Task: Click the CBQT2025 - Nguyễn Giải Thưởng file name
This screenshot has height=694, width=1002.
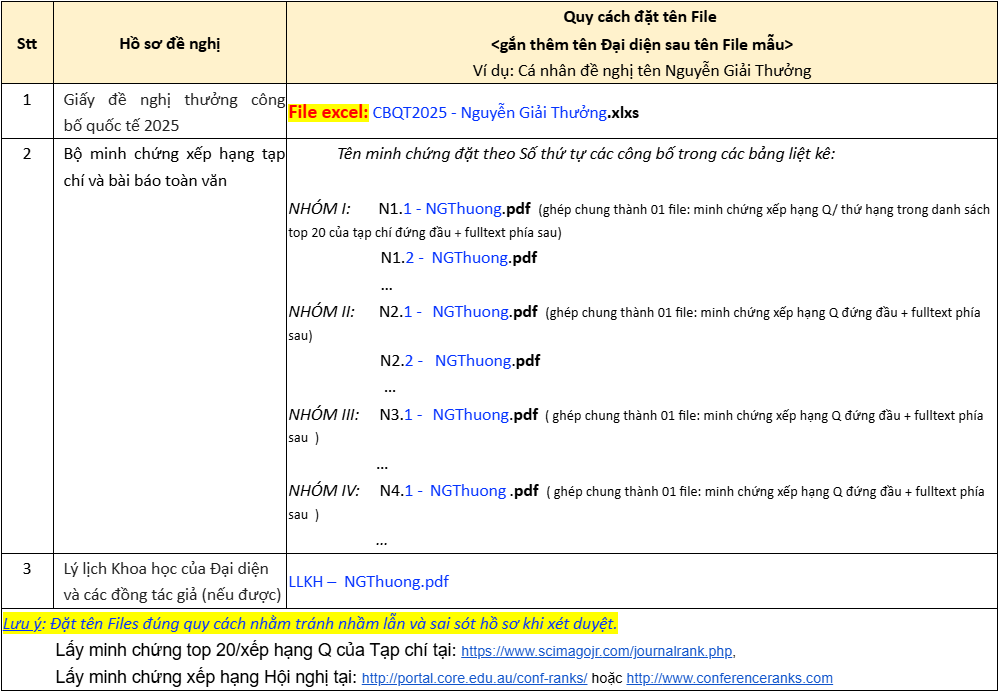Action: tap(490, 112)
